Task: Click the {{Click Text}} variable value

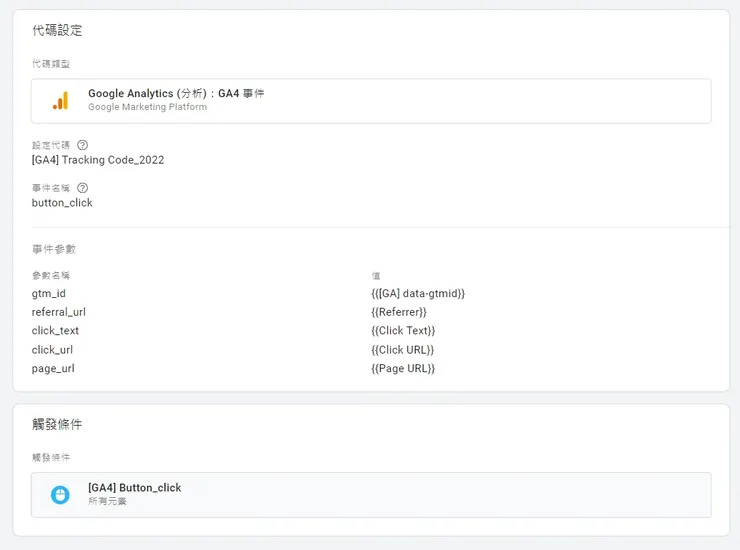Action: coord(403,331)
